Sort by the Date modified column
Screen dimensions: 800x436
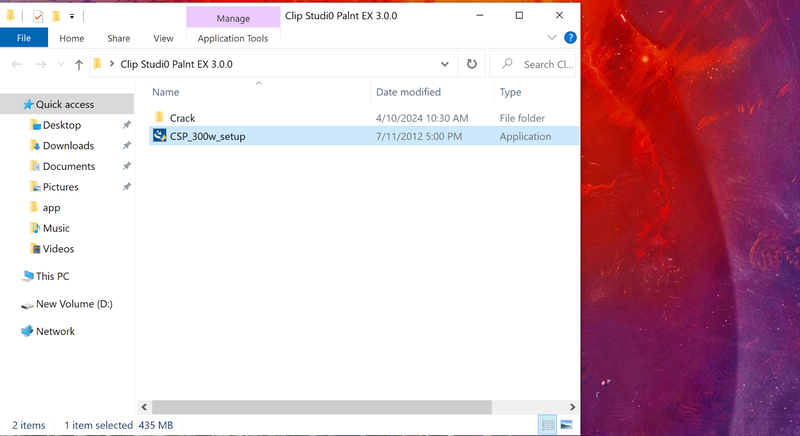[408, 92]
